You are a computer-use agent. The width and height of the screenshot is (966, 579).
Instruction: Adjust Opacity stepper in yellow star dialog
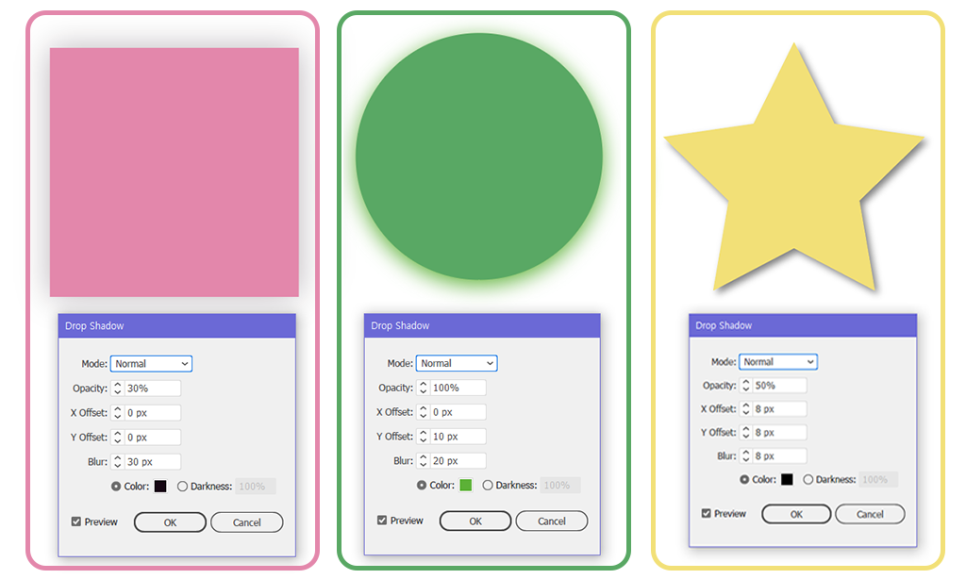click(x=746, y=385)
